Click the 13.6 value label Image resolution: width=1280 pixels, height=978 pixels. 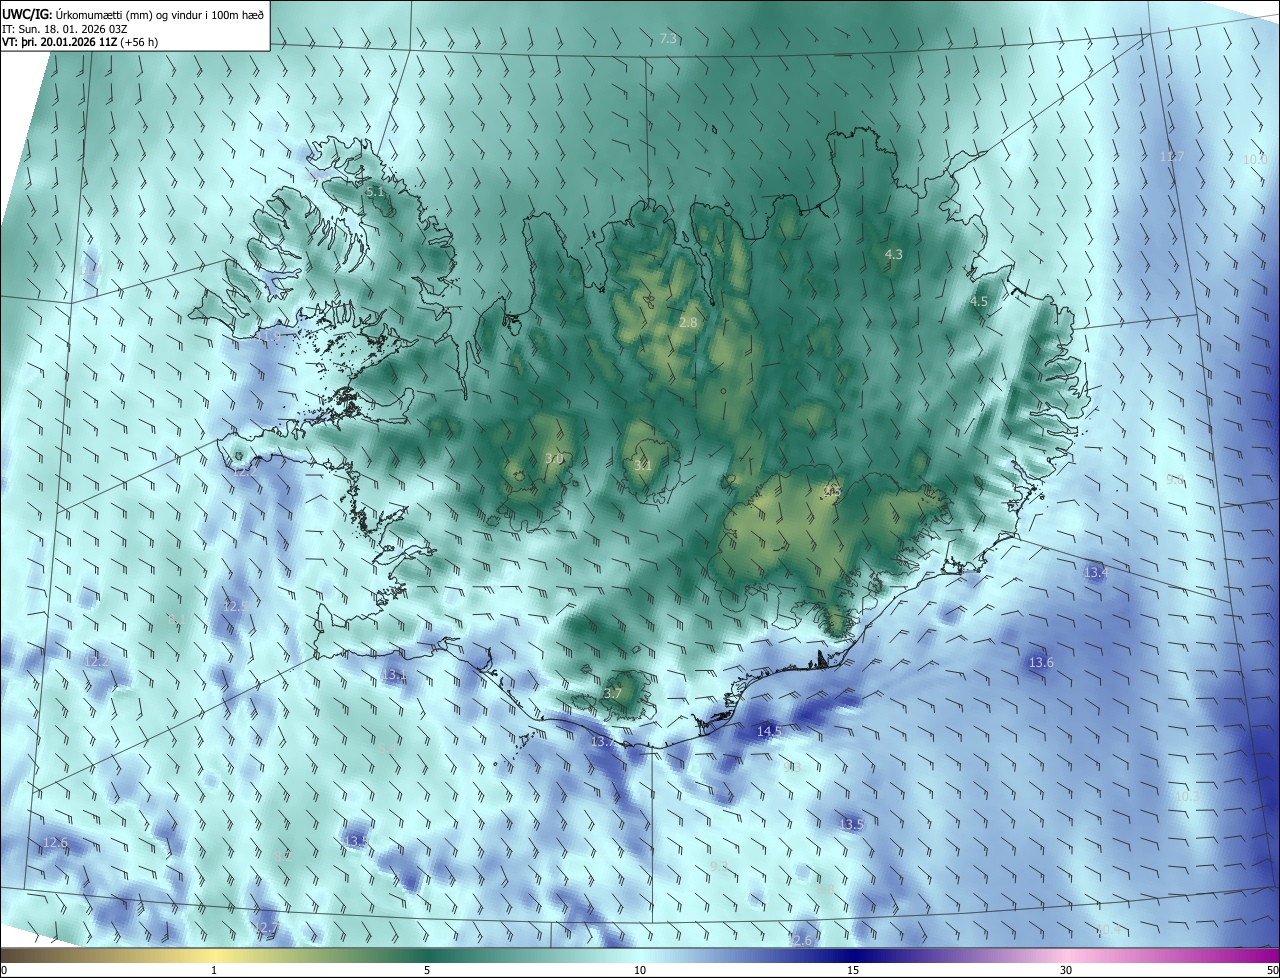(x=1041, y=663)
